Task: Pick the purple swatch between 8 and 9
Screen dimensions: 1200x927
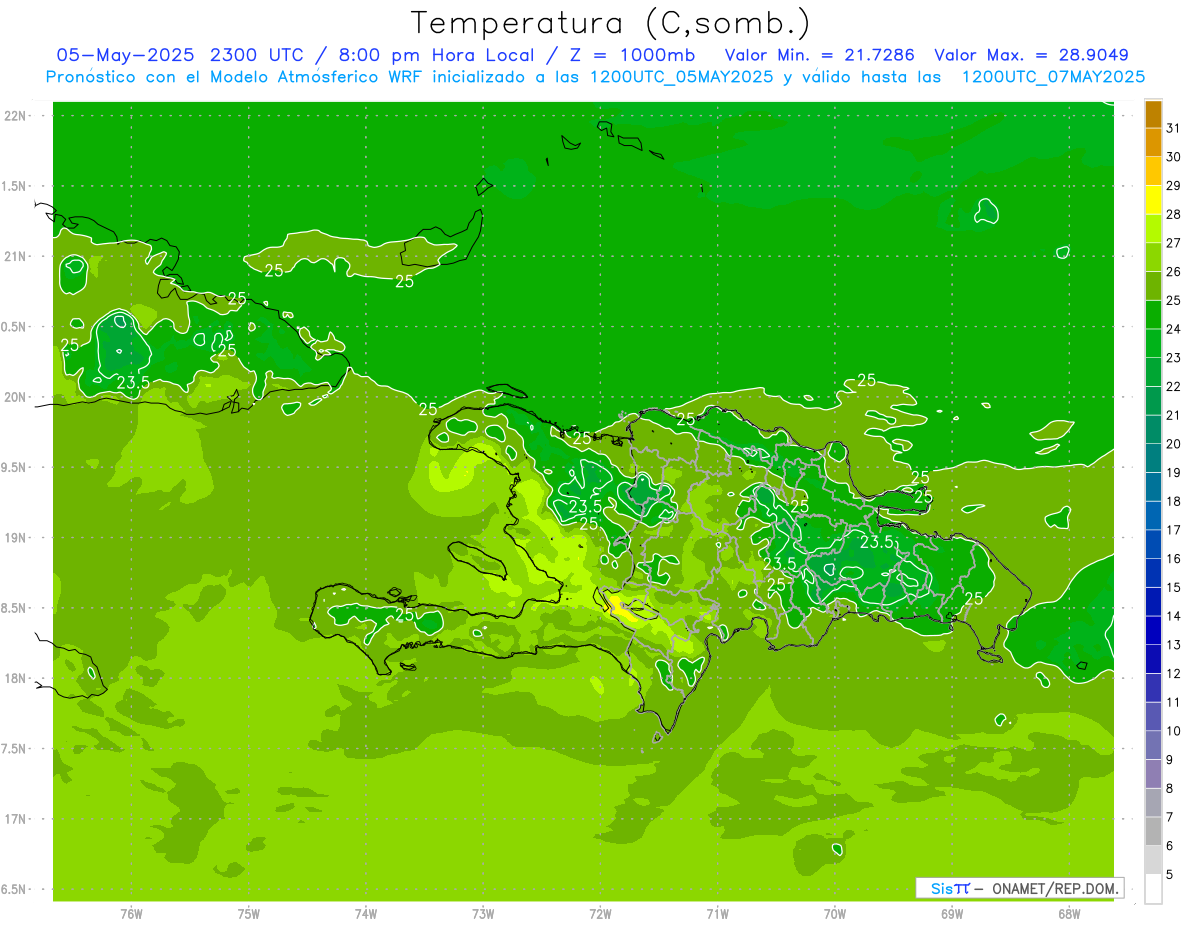Action: tap(1153, 774)
